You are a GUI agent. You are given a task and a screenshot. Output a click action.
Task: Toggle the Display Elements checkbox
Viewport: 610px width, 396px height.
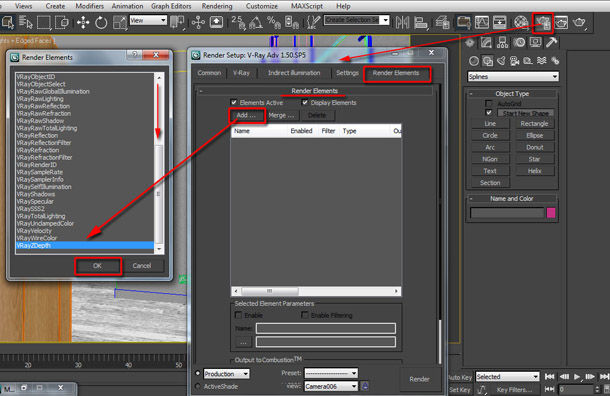(305, 102)
